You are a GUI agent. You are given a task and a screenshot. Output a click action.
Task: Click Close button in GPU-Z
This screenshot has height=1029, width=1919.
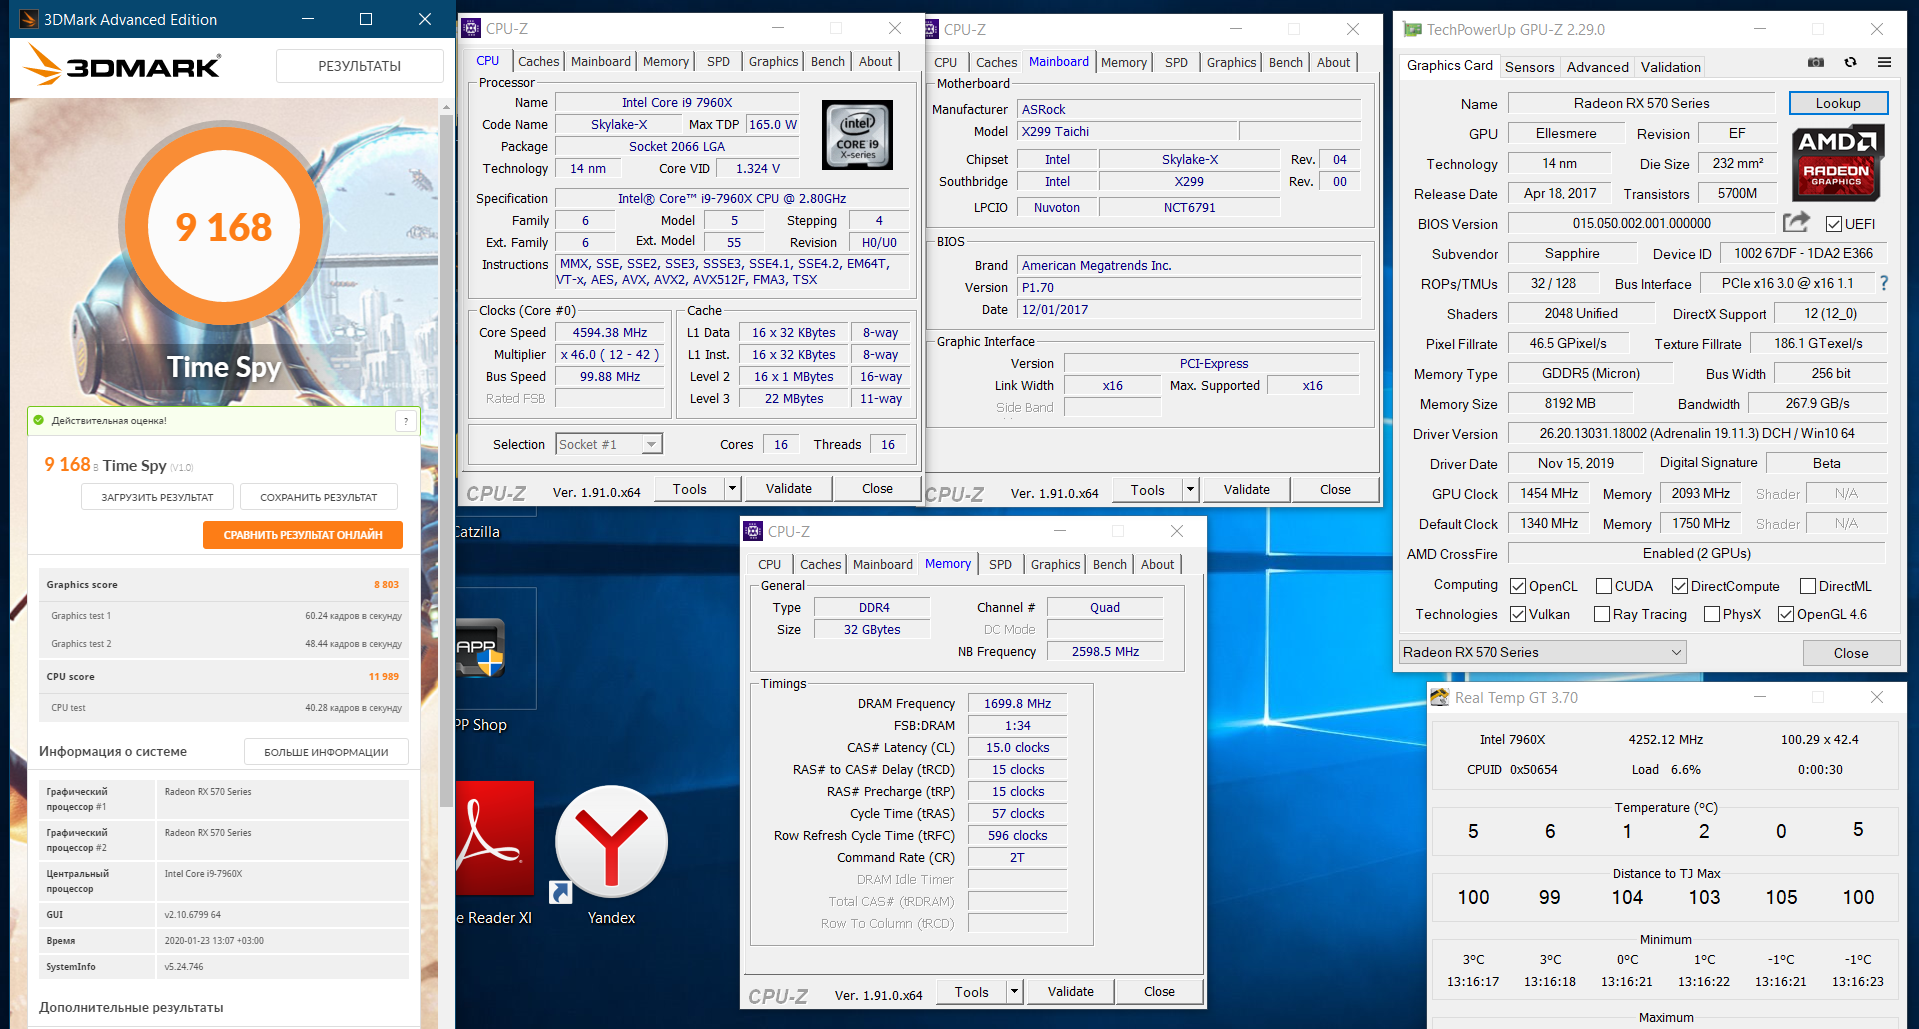(1851, 653)
